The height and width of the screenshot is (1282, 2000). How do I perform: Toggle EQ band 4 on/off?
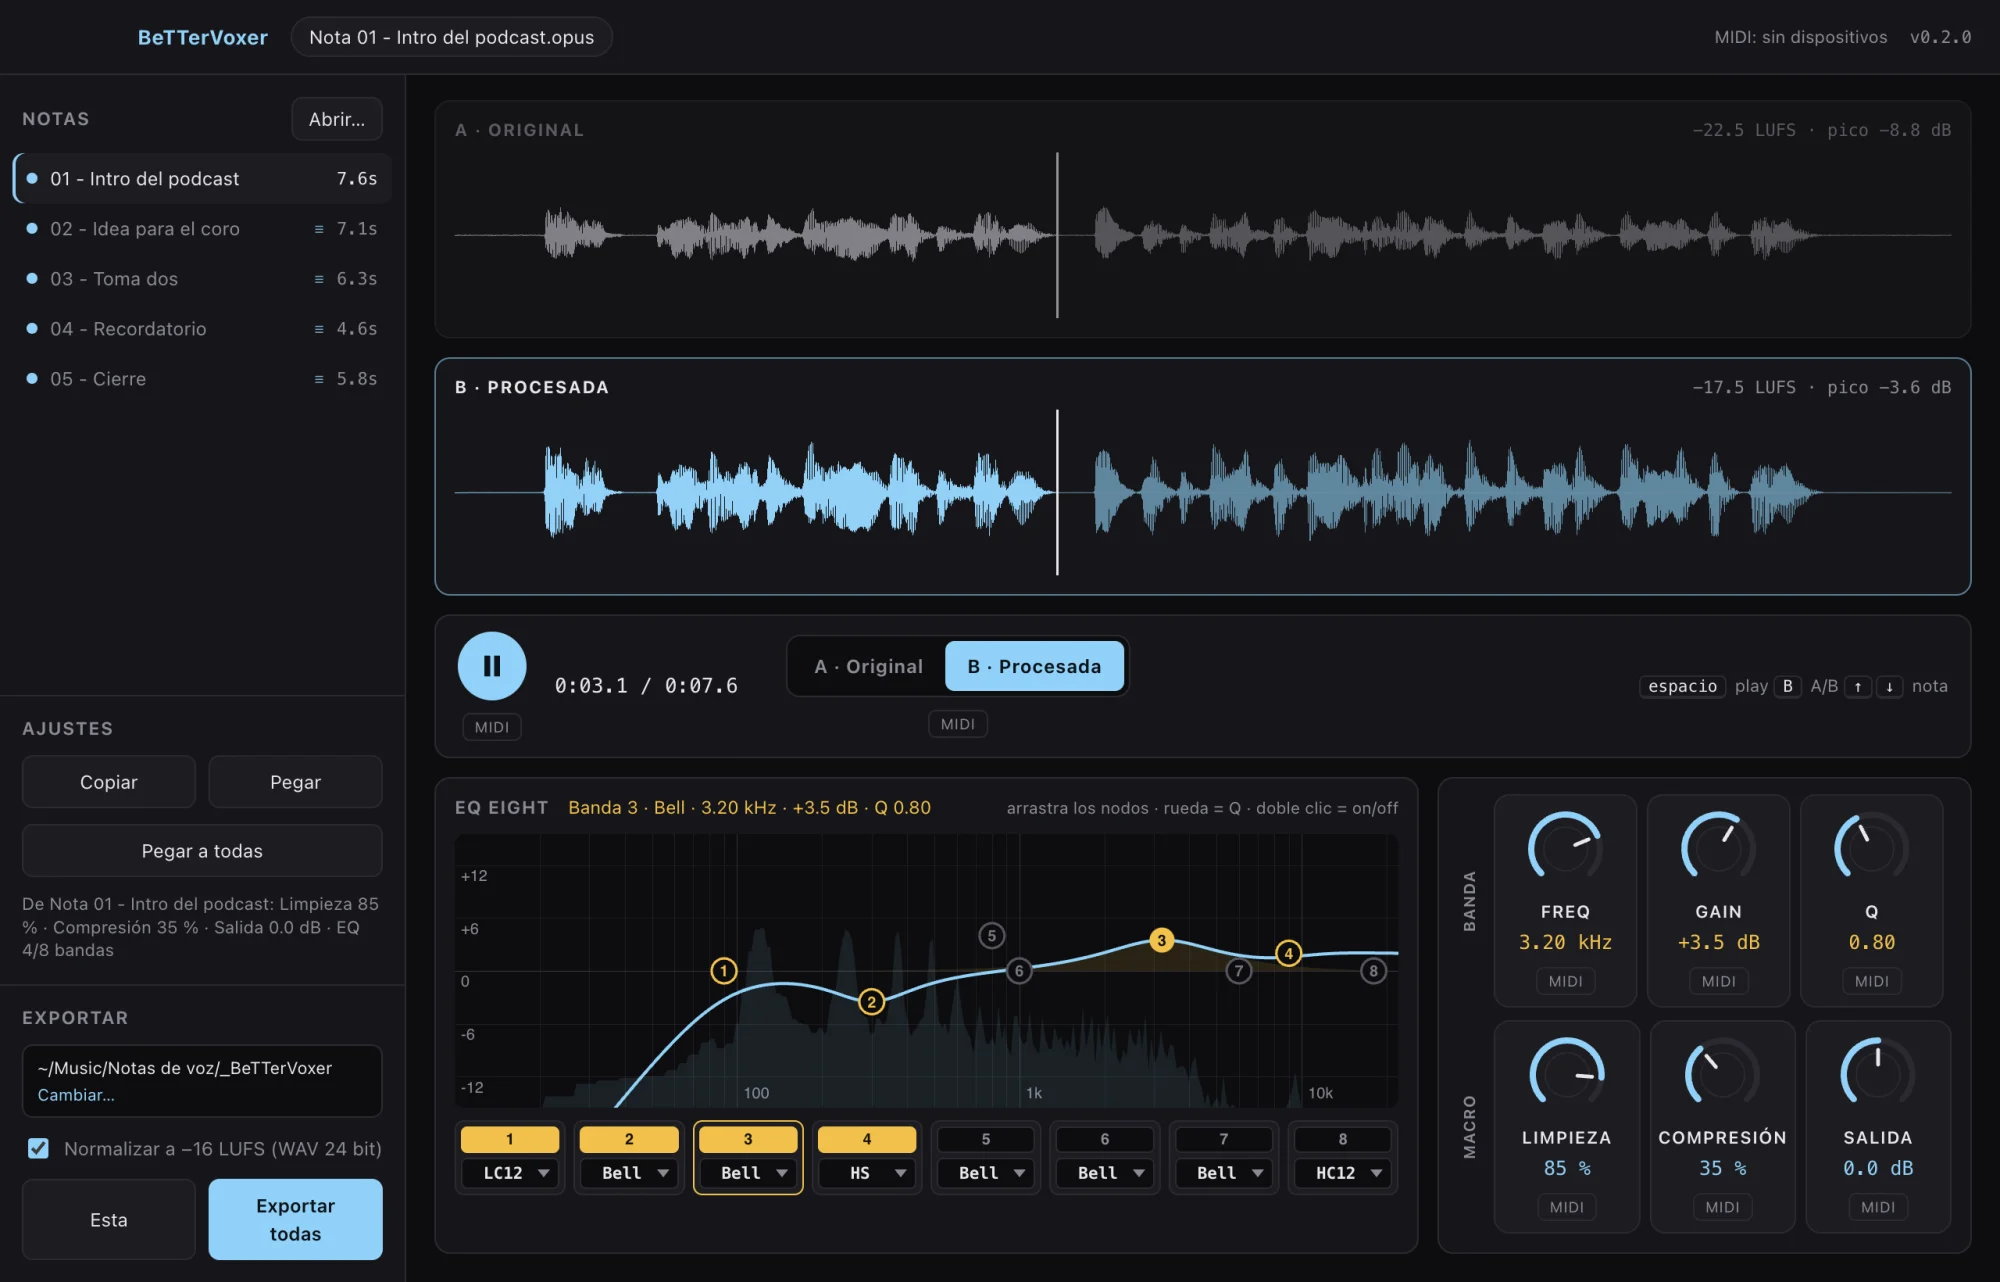coord(867,1139)
